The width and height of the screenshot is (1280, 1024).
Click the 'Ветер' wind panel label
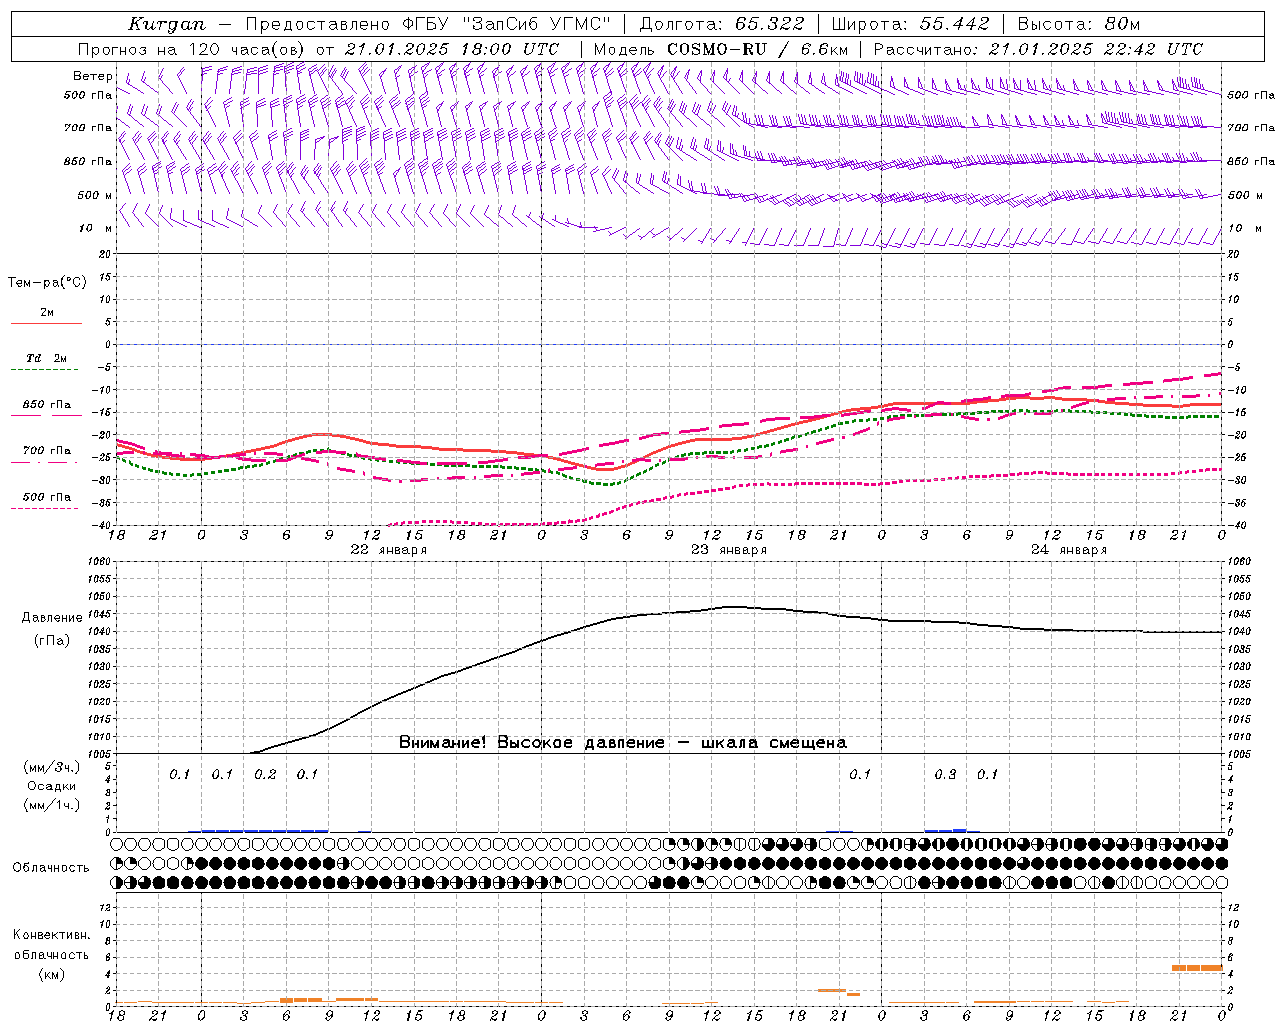click(92, 76)
